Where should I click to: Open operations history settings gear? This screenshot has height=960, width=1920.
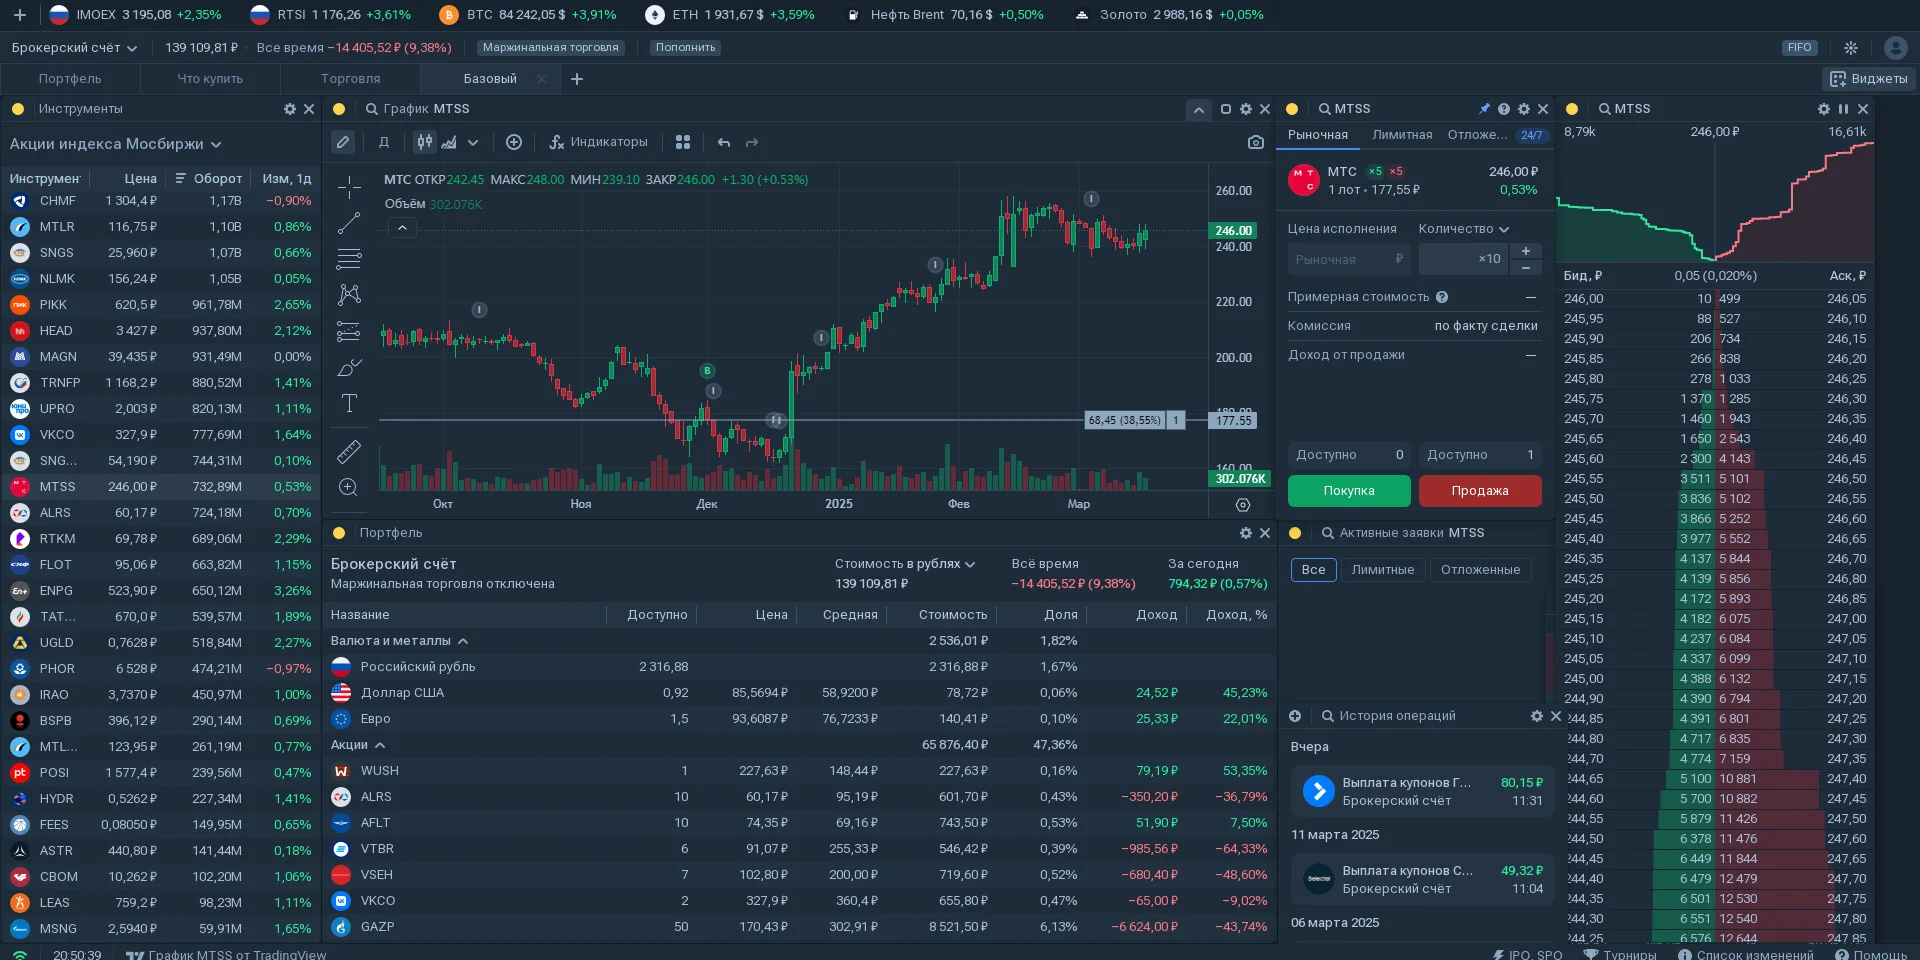pos(1537,716)
